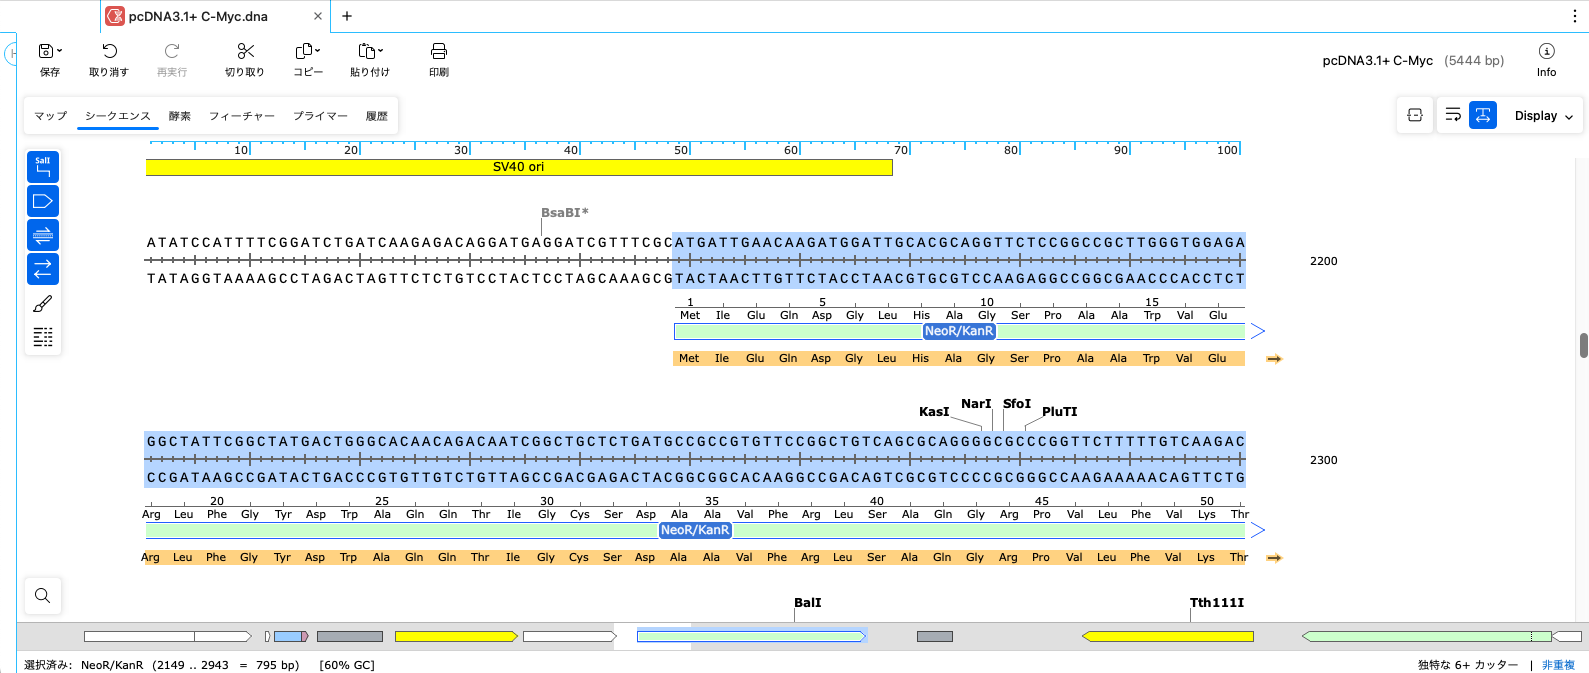Open the Copy (コピー) dropdown arrow

(x=318, y=50)
